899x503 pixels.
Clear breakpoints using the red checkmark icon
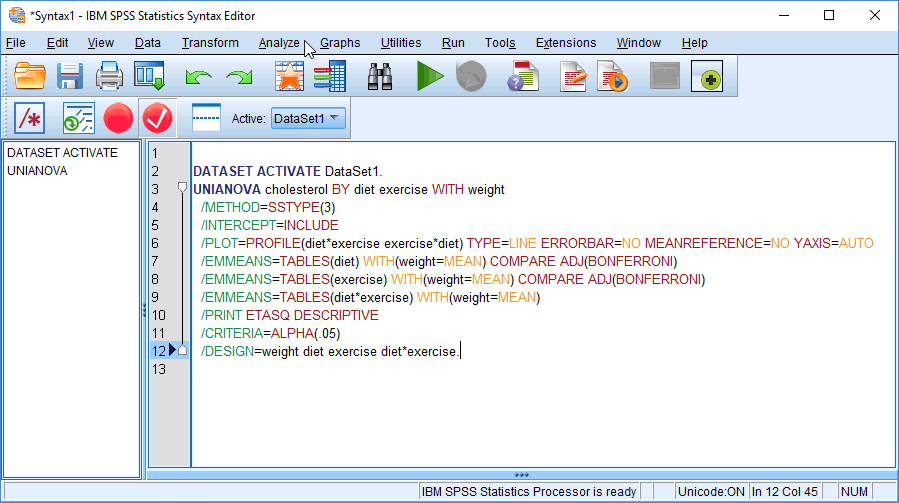[157, 118]
